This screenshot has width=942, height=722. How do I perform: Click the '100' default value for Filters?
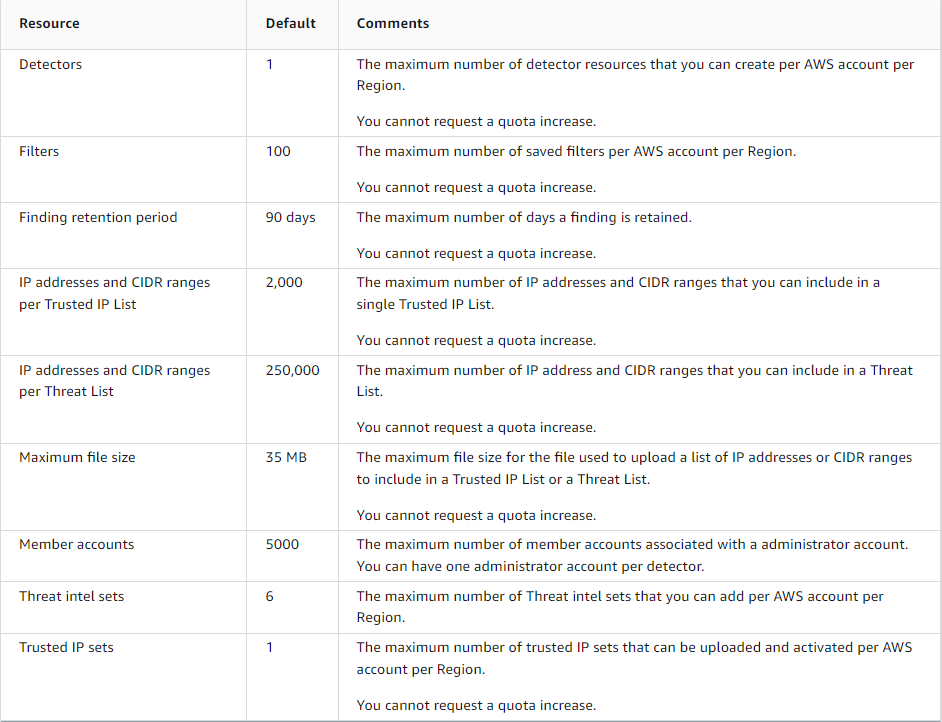tap(278, 152)
